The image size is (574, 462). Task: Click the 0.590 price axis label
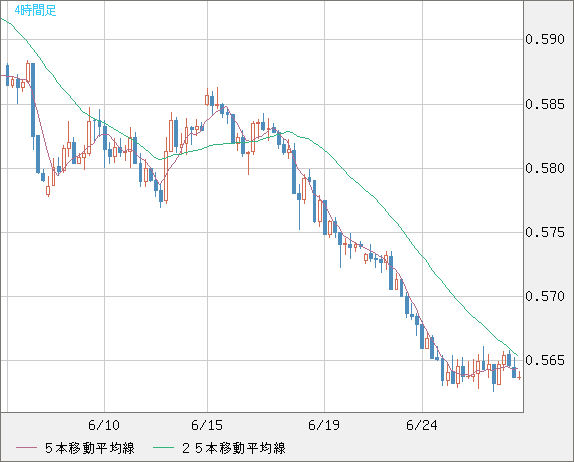click(545, 39)
